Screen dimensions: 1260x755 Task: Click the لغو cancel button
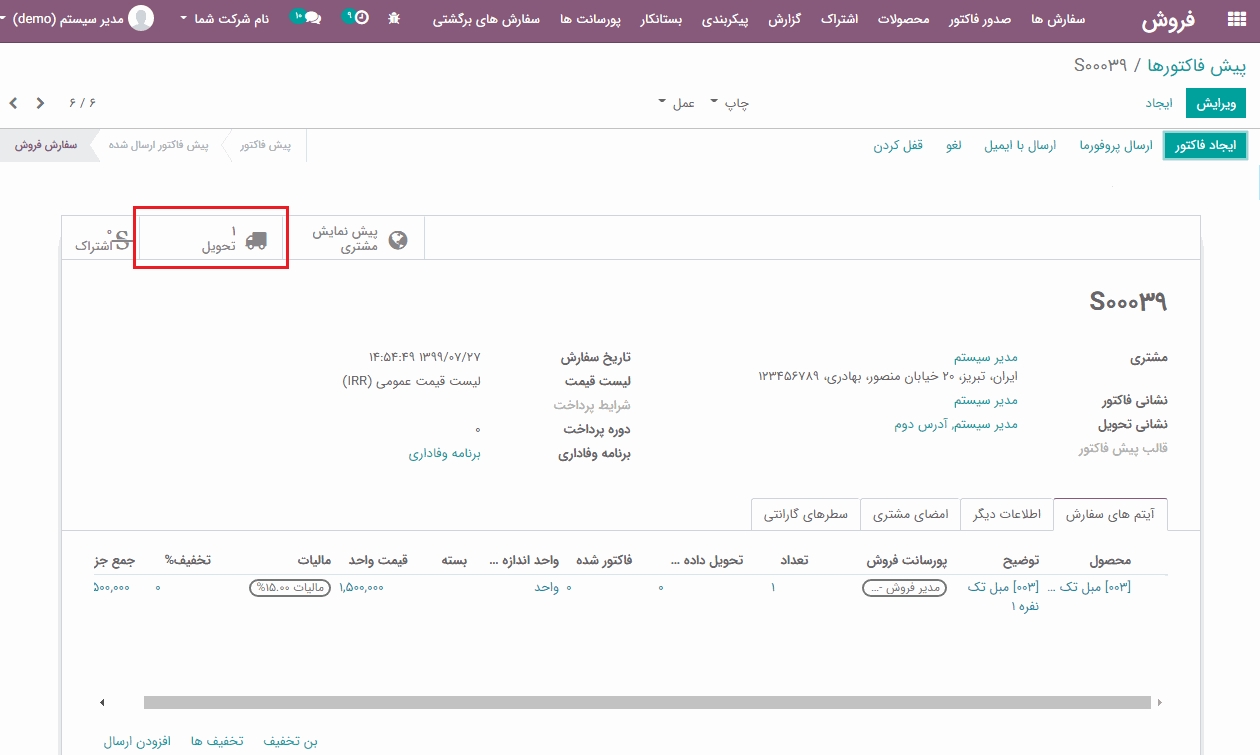(x=954, y=146)
